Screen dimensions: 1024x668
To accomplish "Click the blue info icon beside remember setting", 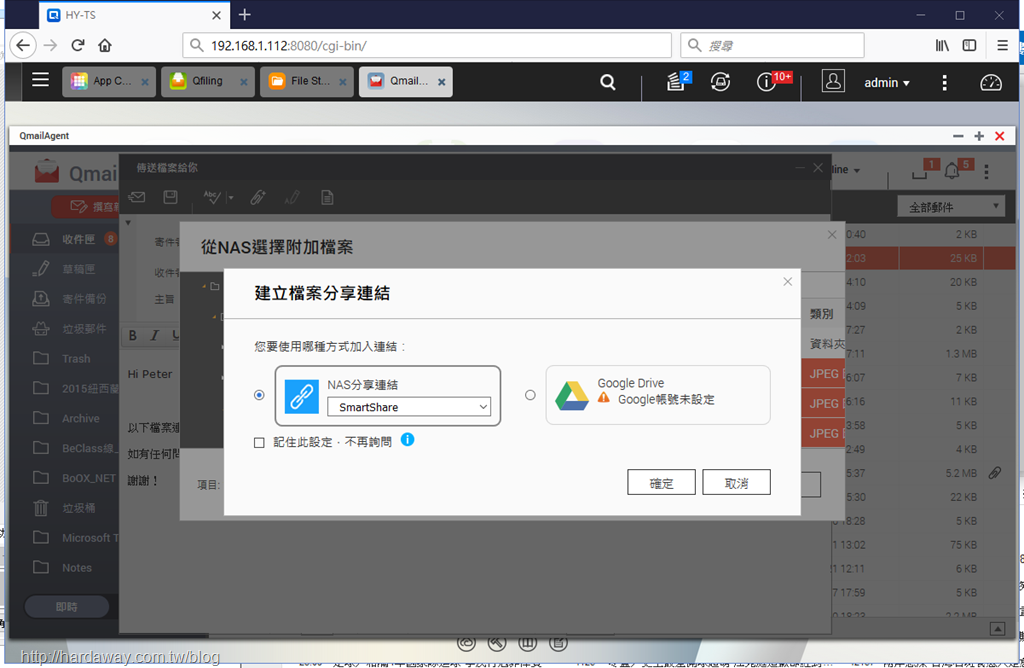I will (x=408, y=439).
